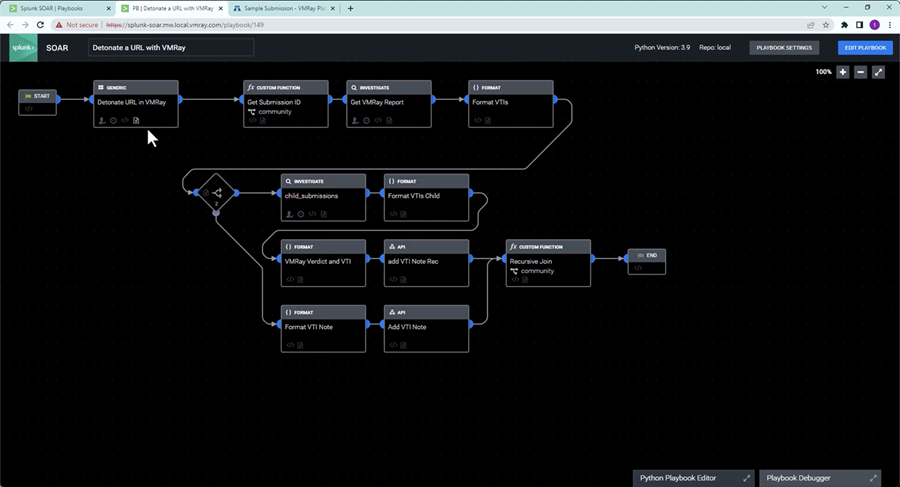Open browser tab search chevron
Screen dimensions: 900x487
824,7
